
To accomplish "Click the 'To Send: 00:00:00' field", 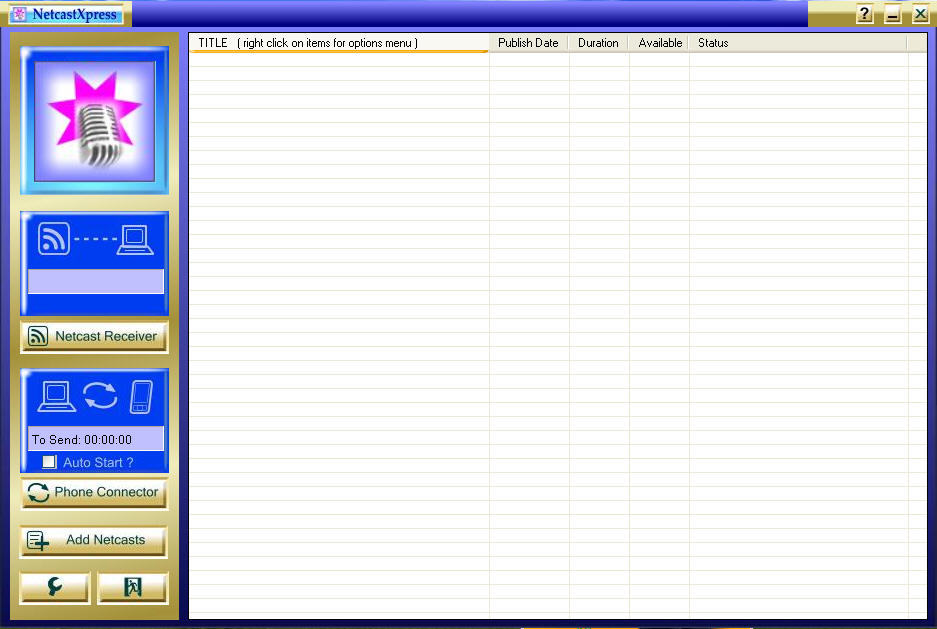I will coord(96,439).
